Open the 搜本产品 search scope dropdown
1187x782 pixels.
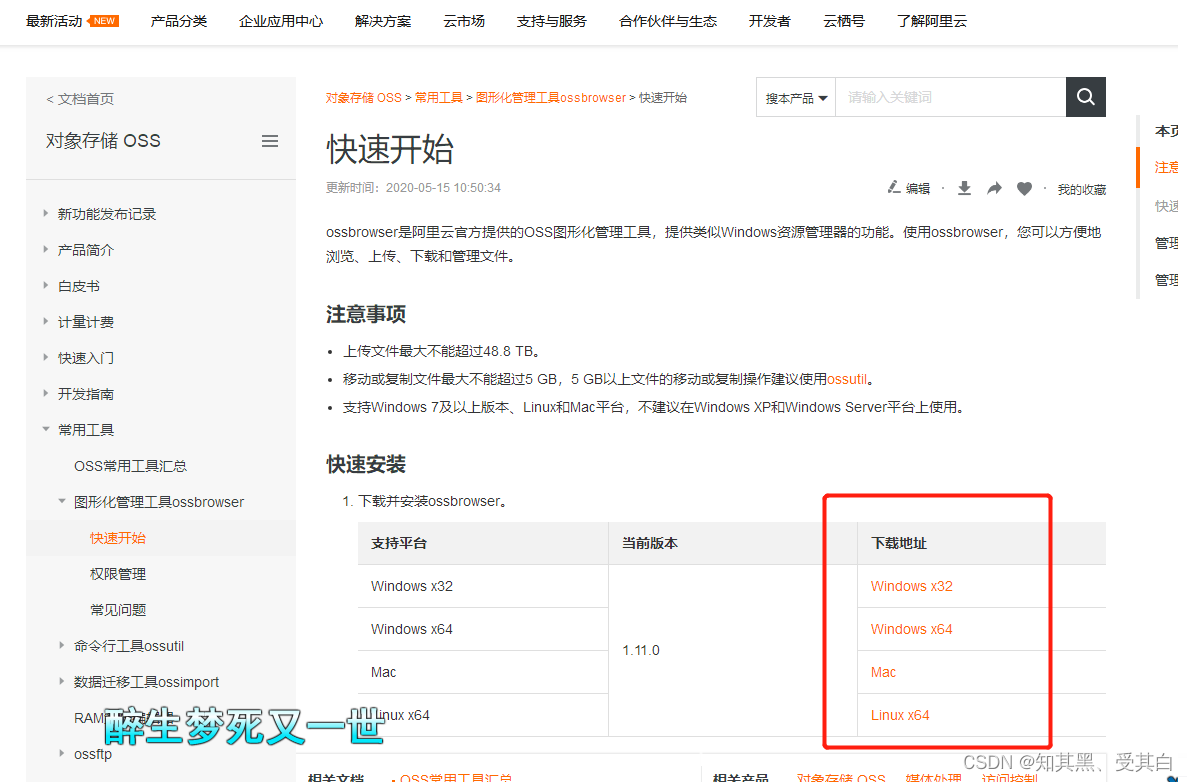796,98
